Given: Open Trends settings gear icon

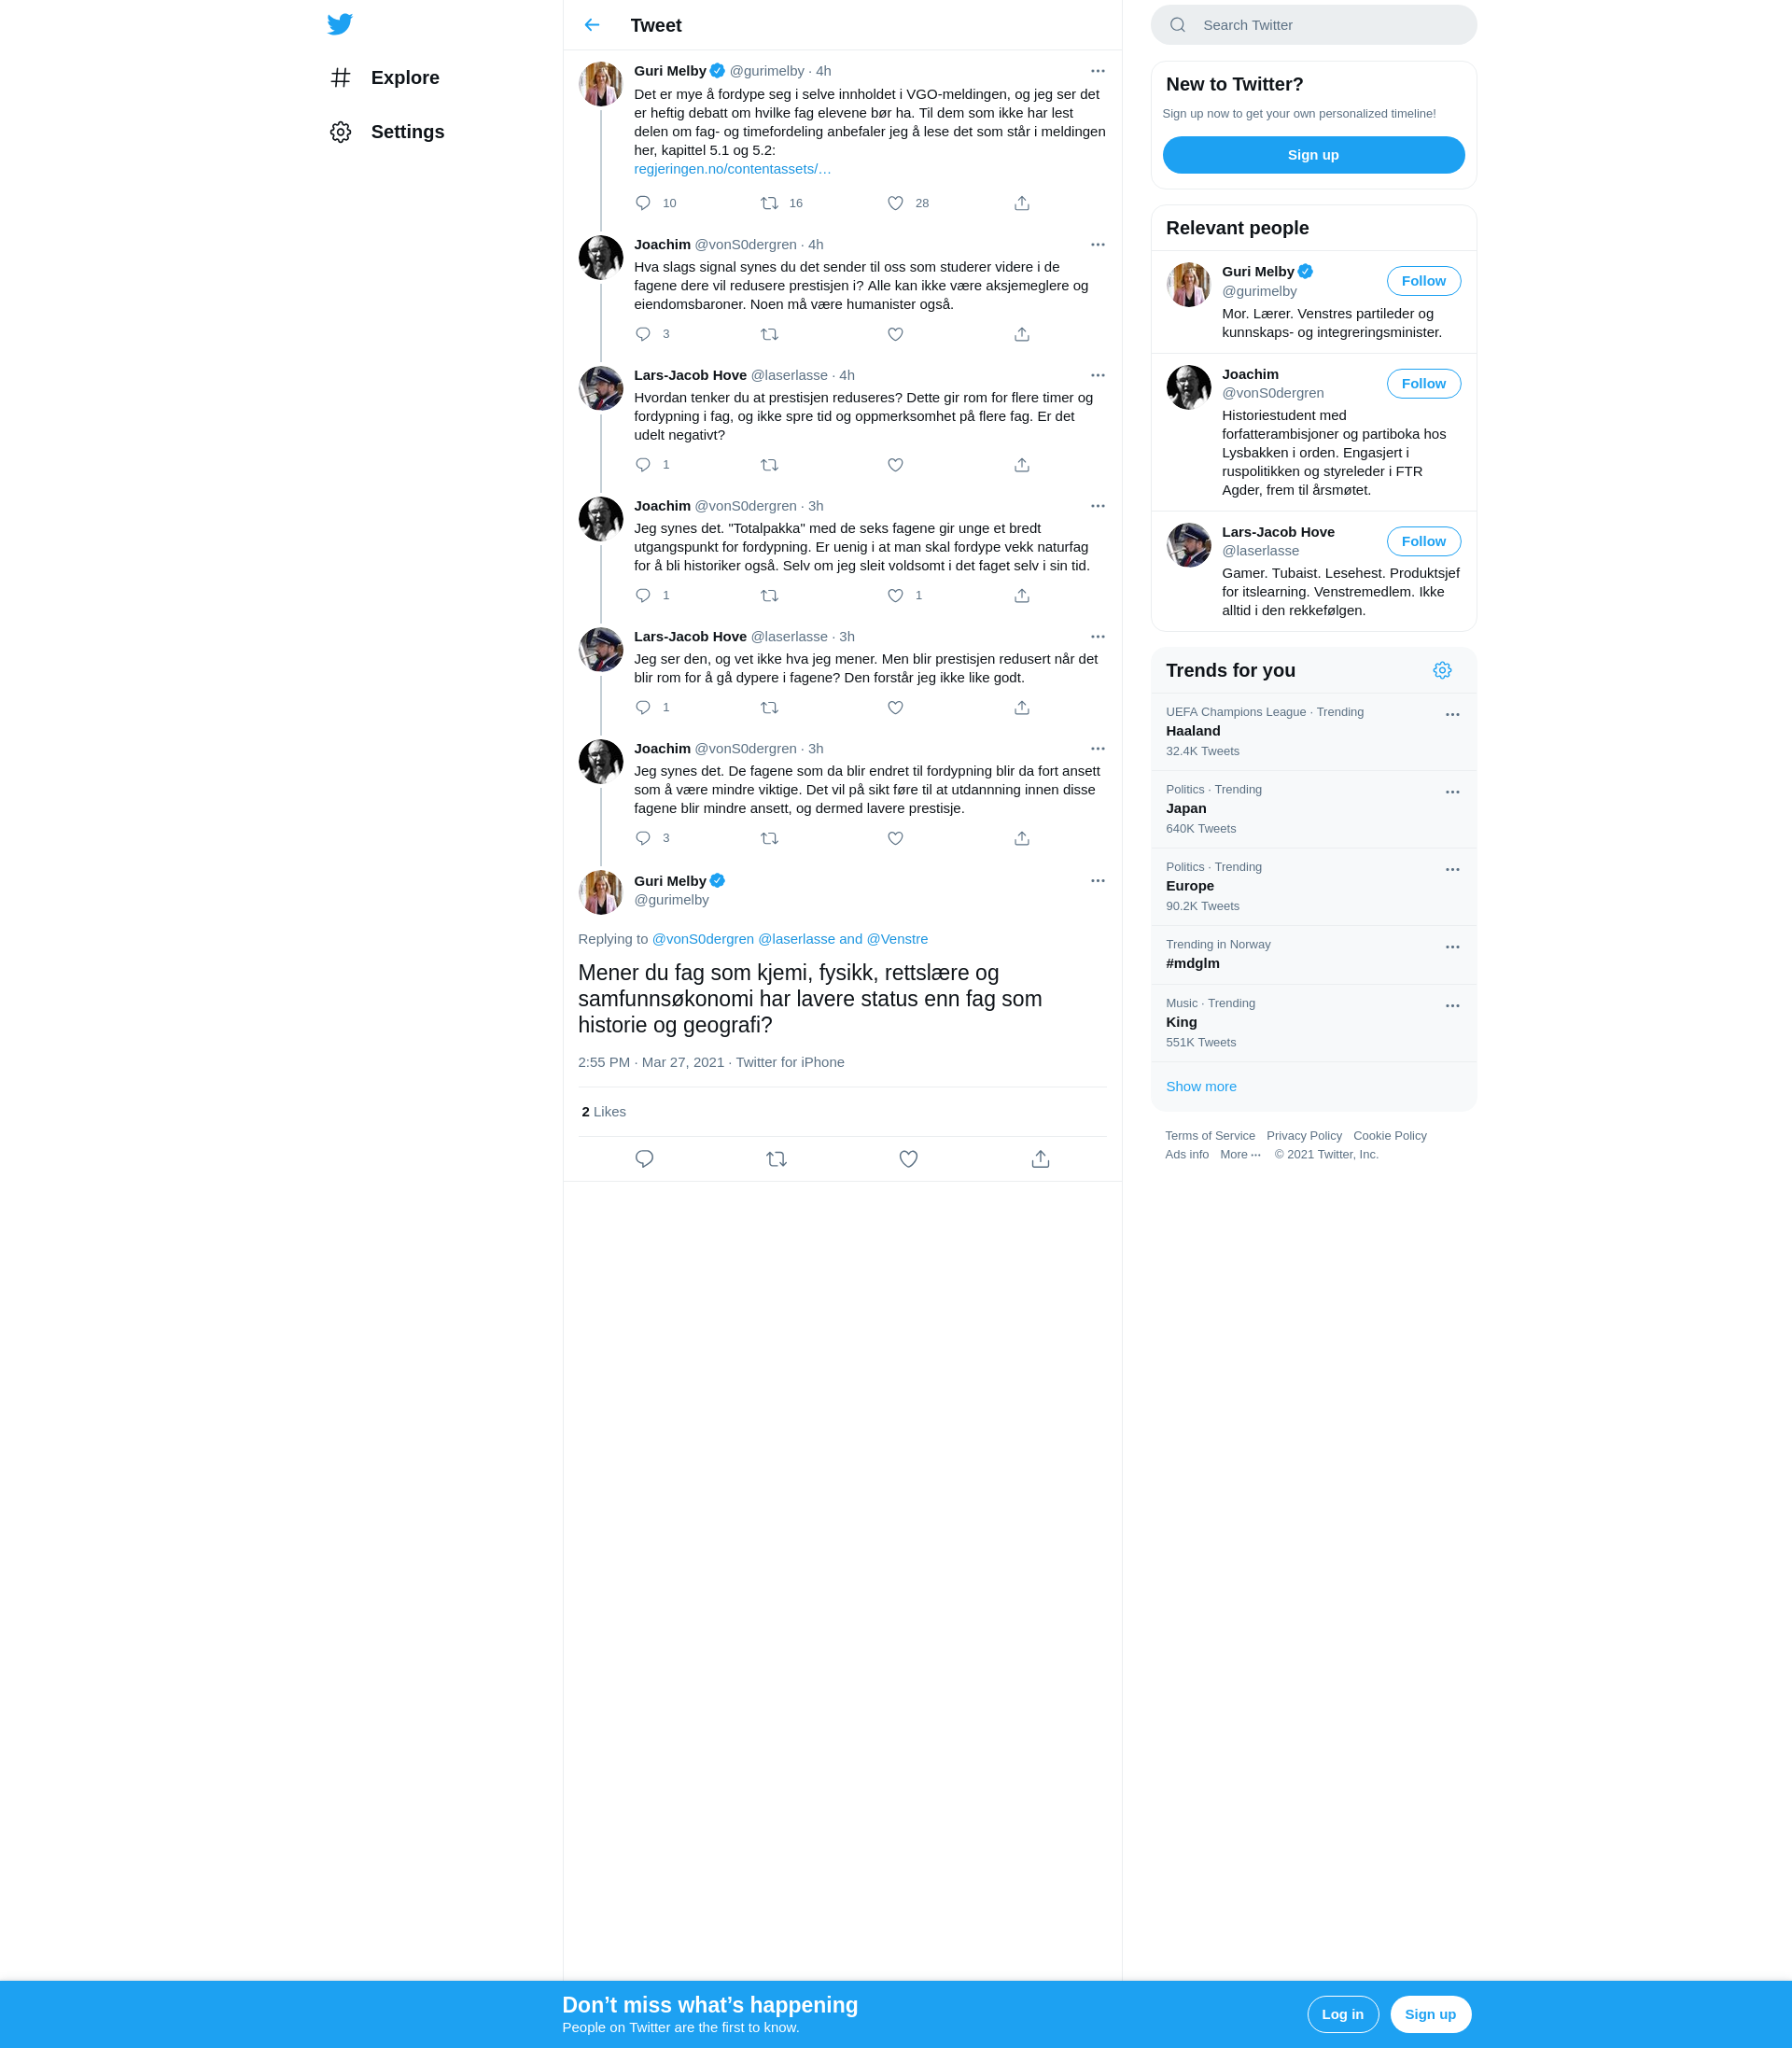Looking at the screenshot, I should coord(1442,670).
